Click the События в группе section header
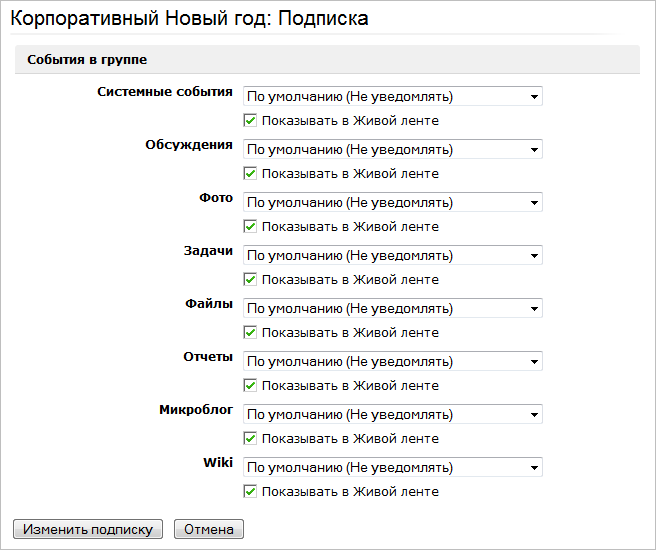This screenshot has height=550, width=656. click(88, 60)
